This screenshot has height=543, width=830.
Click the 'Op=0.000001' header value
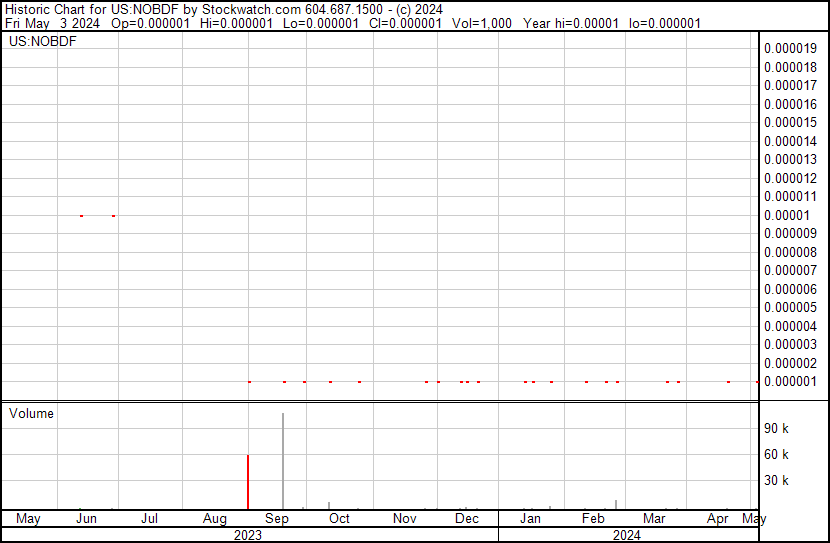pos(150,24)
